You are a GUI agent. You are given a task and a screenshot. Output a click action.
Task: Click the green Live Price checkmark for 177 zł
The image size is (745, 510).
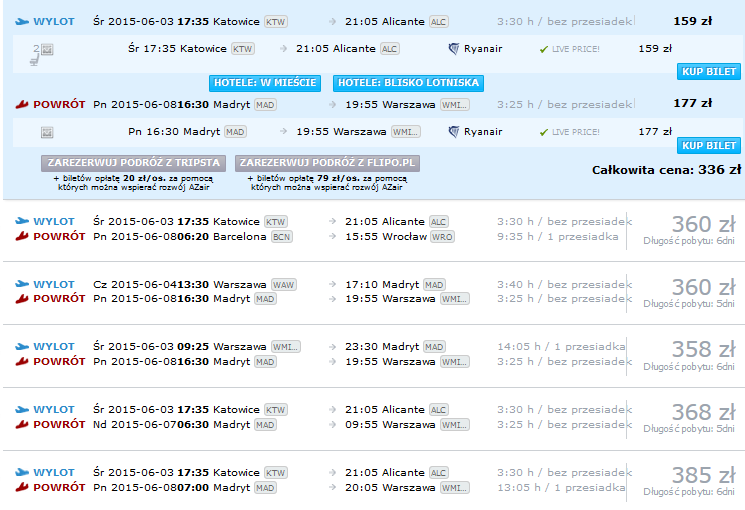(x=544, y=132)
